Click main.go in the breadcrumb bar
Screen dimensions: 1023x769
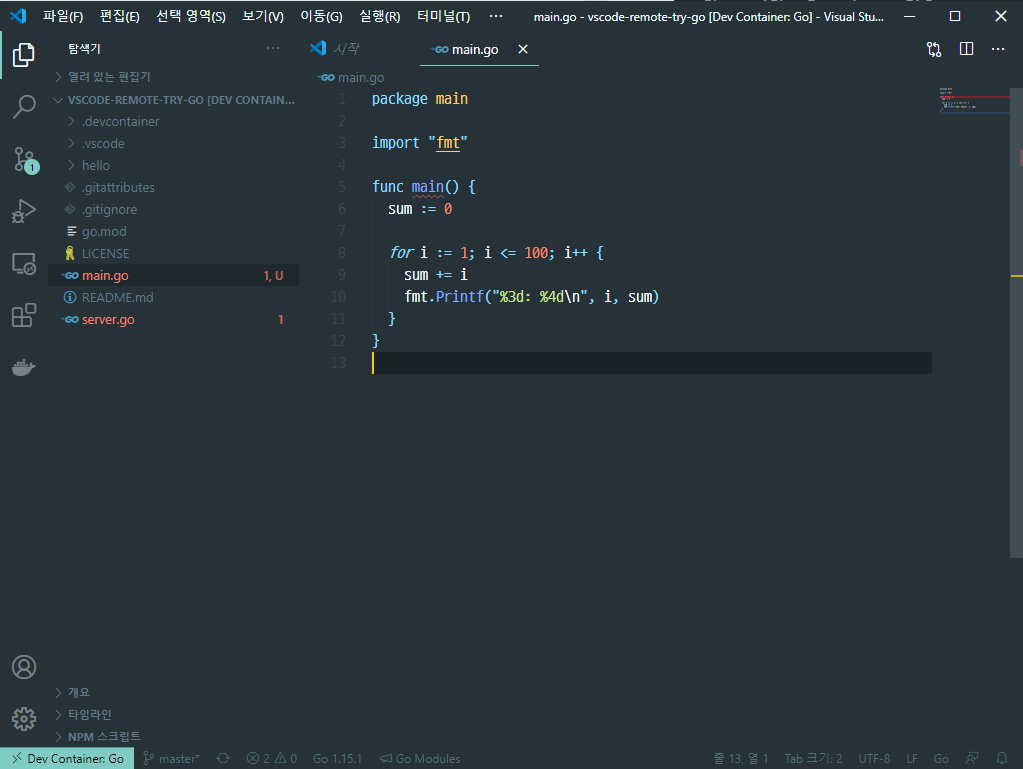click(361, 78)
